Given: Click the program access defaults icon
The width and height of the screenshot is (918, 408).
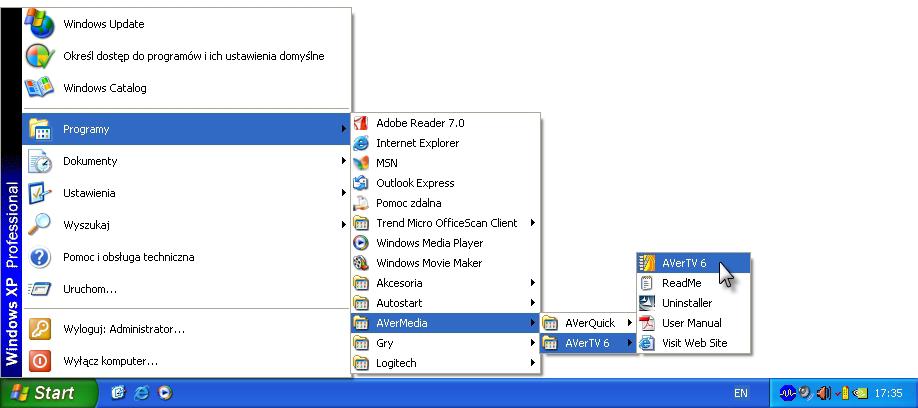Looking at the screenshot, I should 40,56.
